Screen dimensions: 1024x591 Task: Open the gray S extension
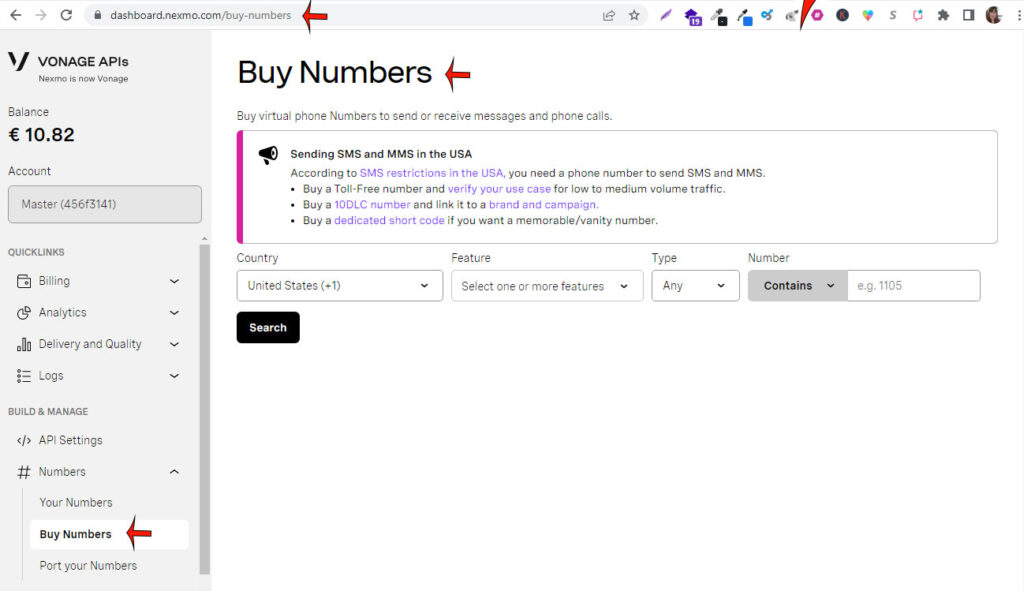[x=893, y=15]
